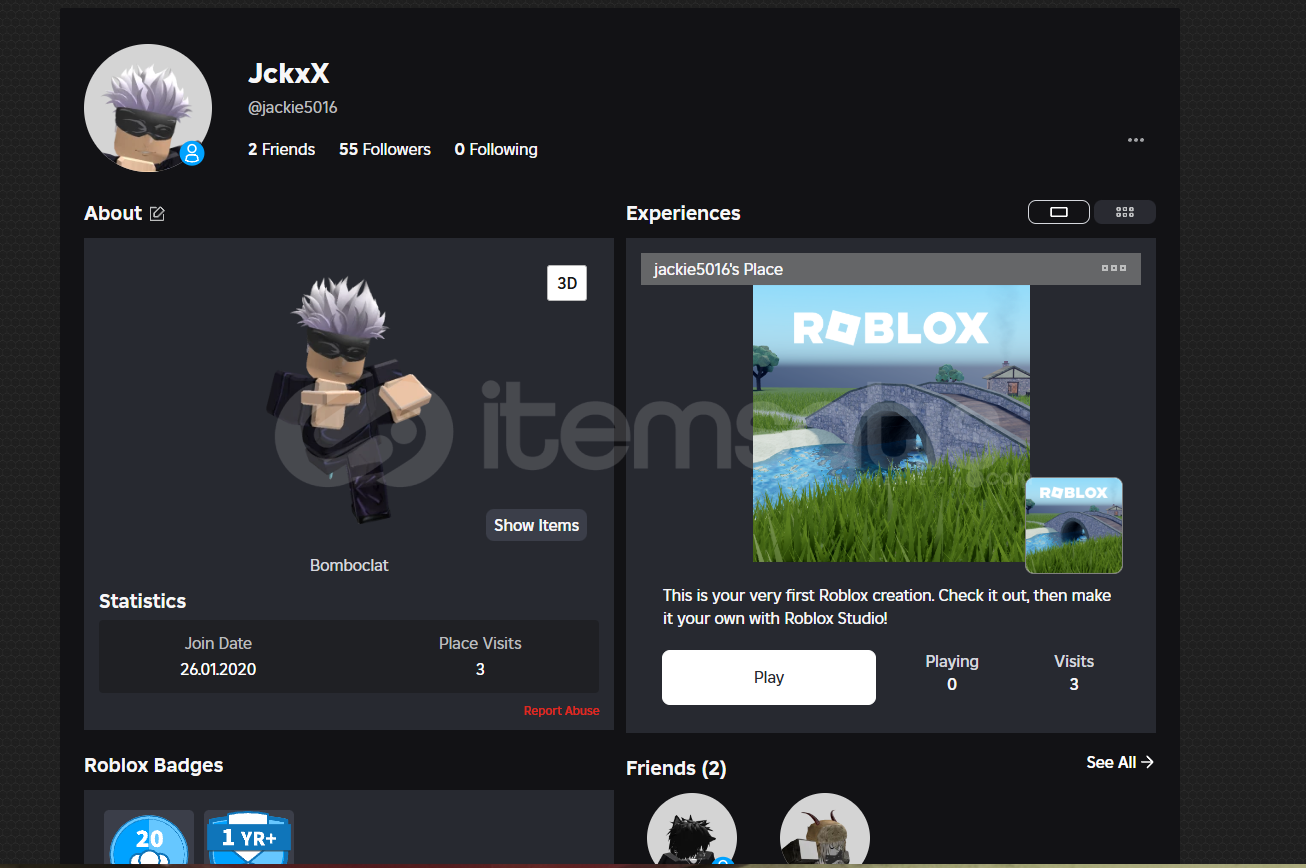The image size is (1306, 868).
Task: Click the Join Date value 26.01.2020
Action: pyautogui.click(x=218, y=669)
